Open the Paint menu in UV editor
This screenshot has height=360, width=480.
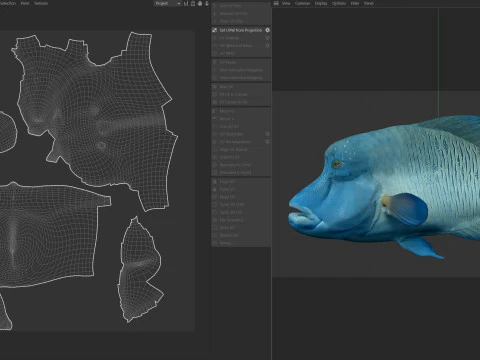pos(25,3)
